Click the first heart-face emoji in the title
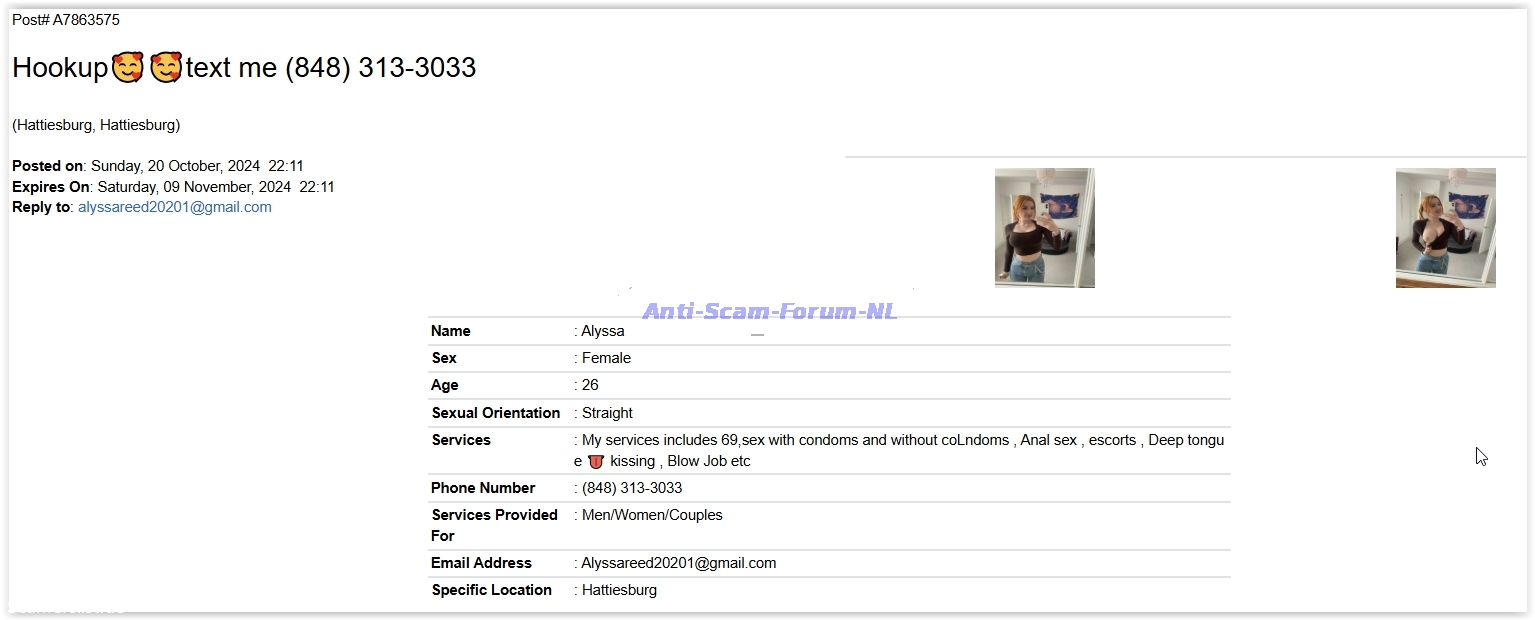Viewport: 1535px width, 620px height. pyautogui.click(x=128, y=68)
